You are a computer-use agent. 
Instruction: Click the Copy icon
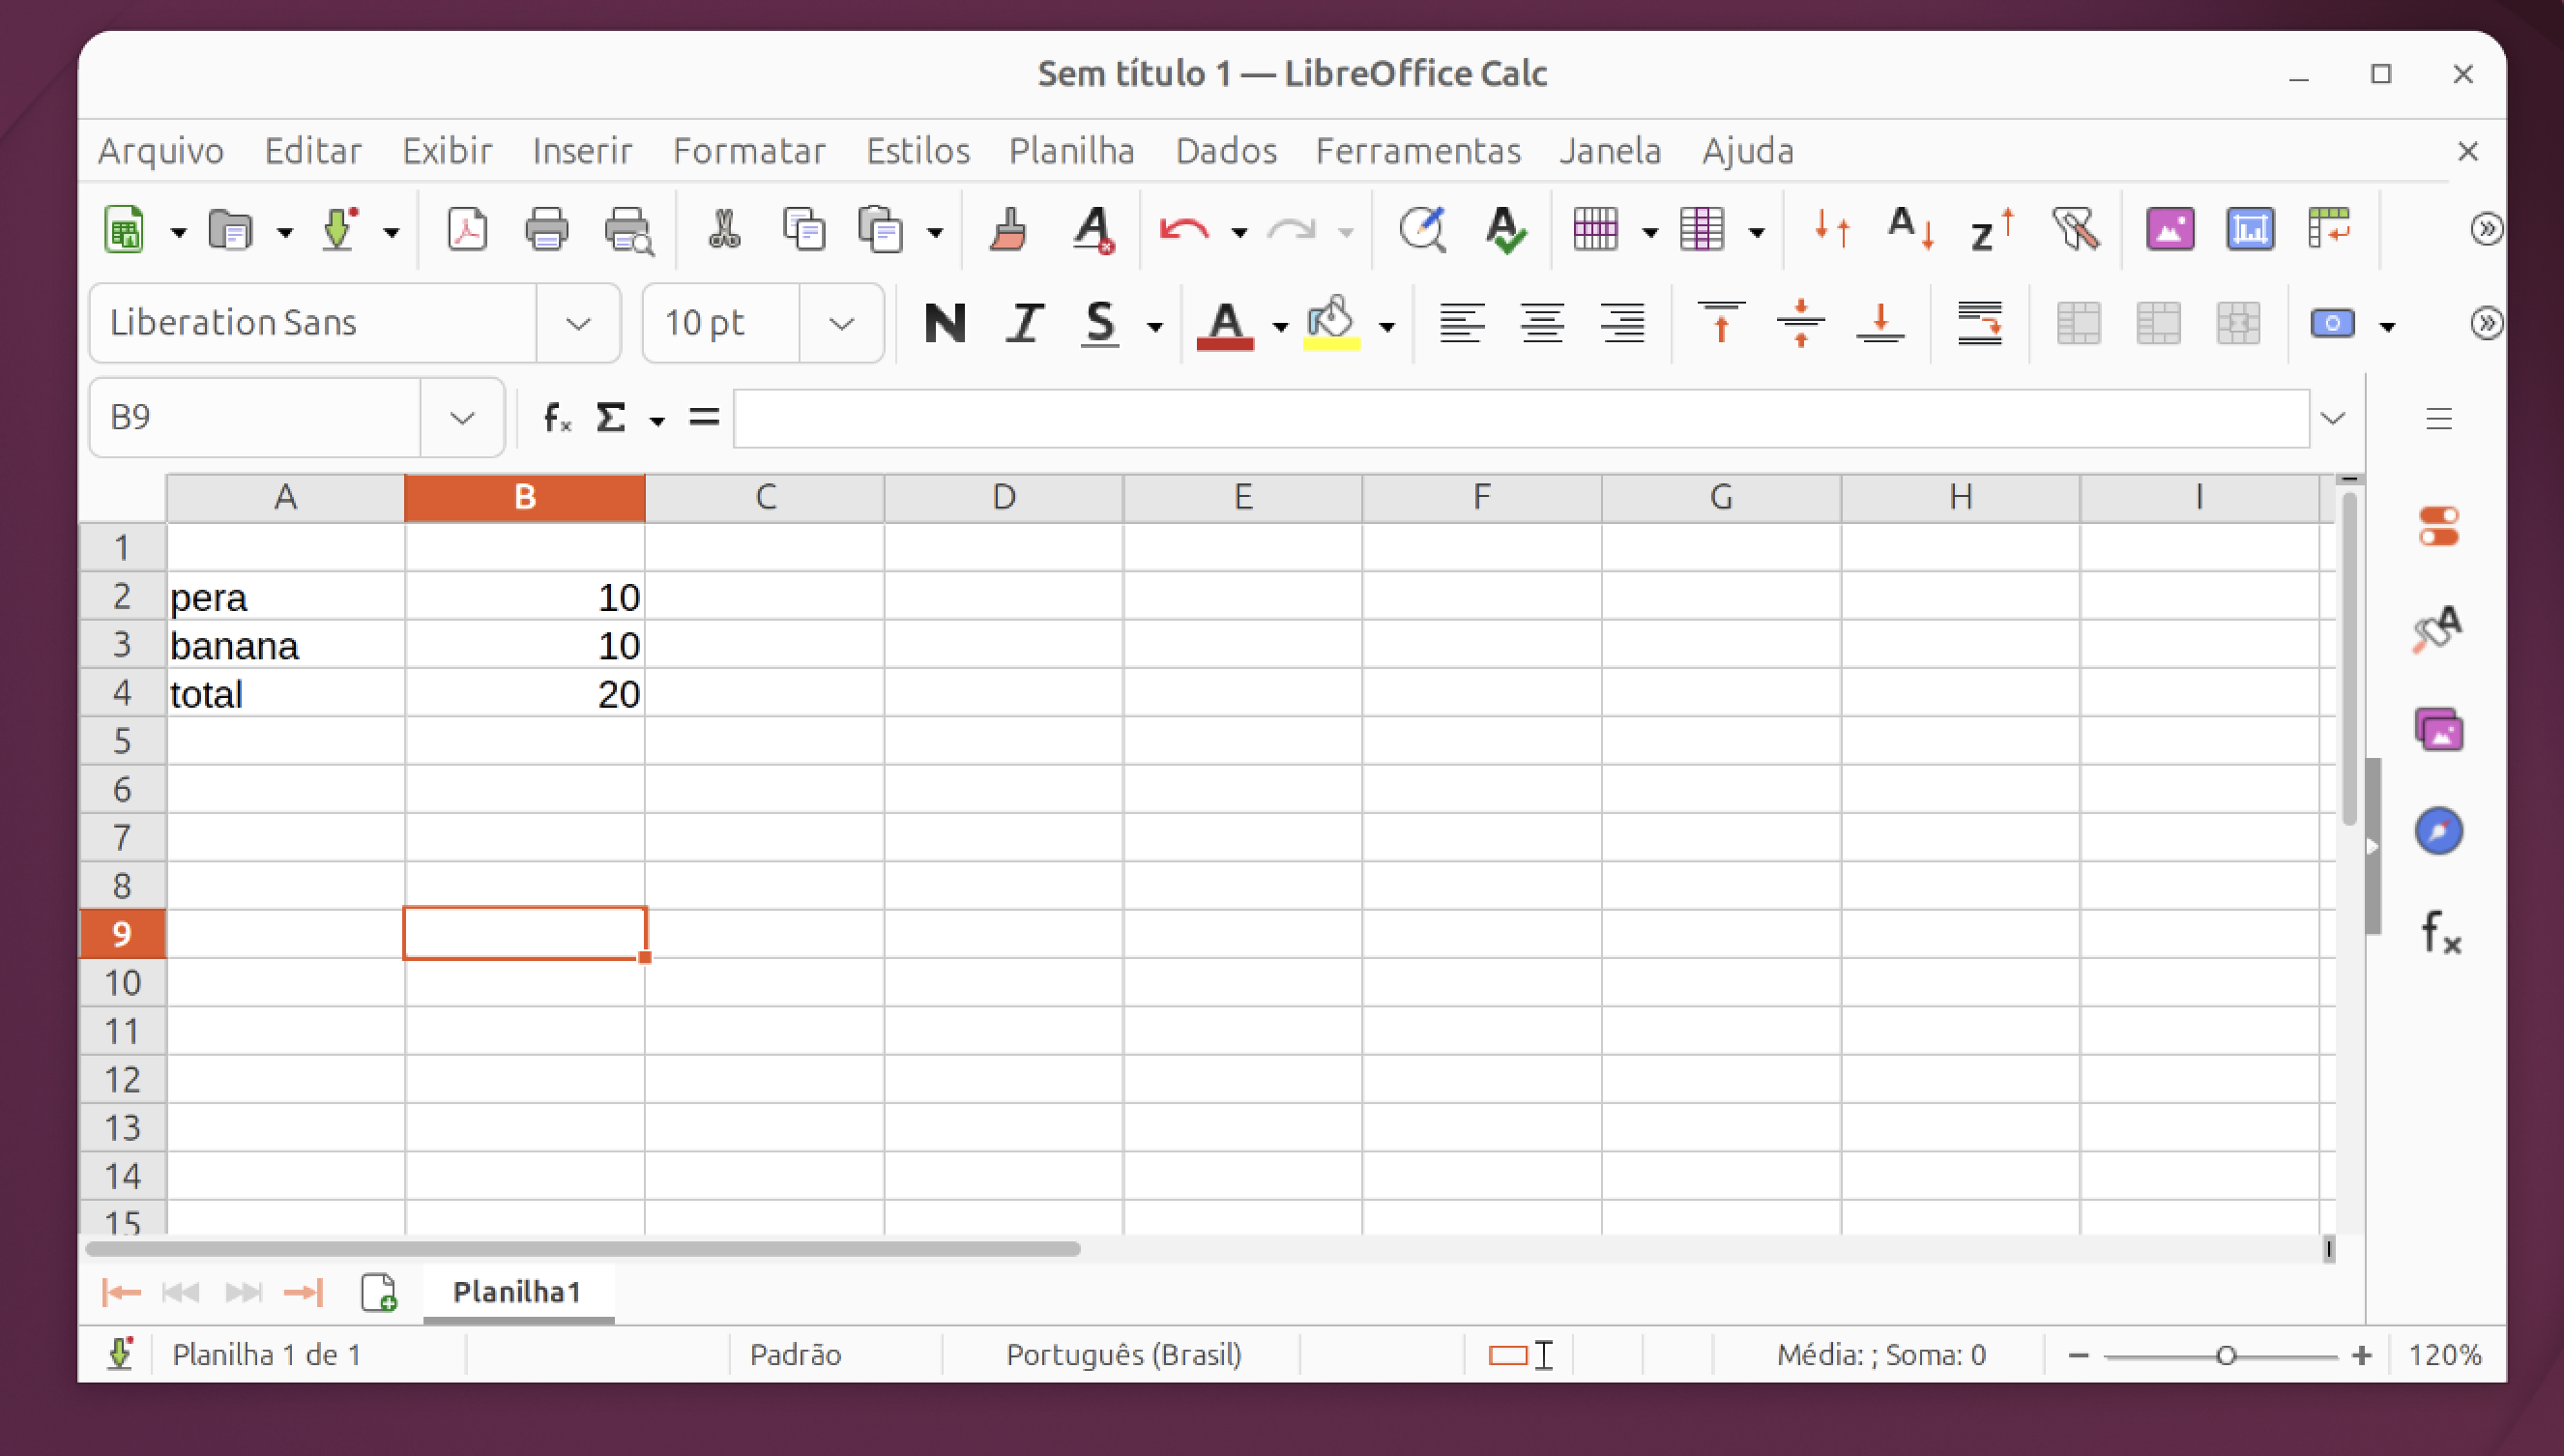point(804,231)
